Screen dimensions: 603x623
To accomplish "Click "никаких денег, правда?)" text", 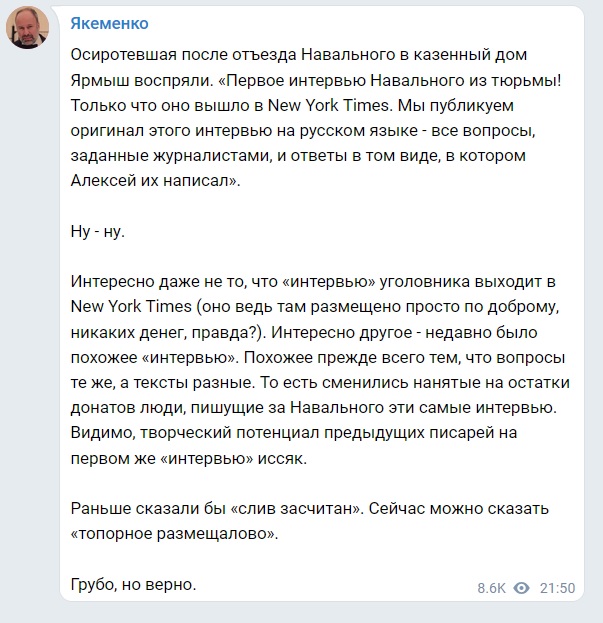I will tap(168, 333).
